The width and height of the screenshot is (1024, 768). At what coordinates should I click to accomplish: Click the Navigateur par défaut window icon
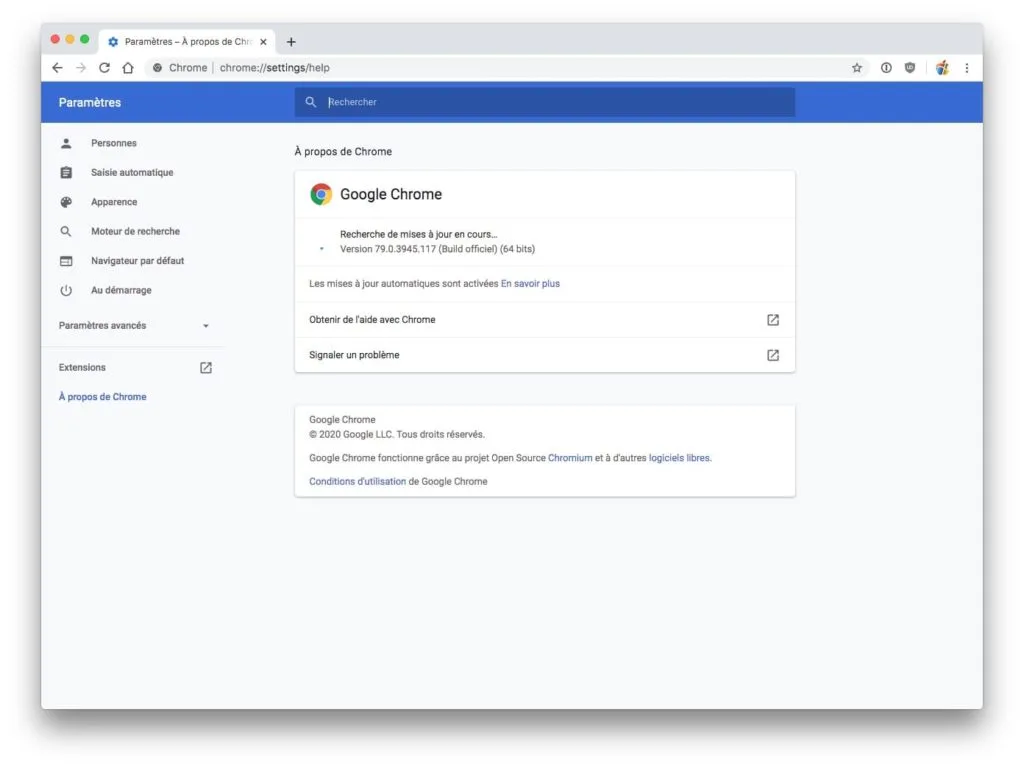click(66, 261)
